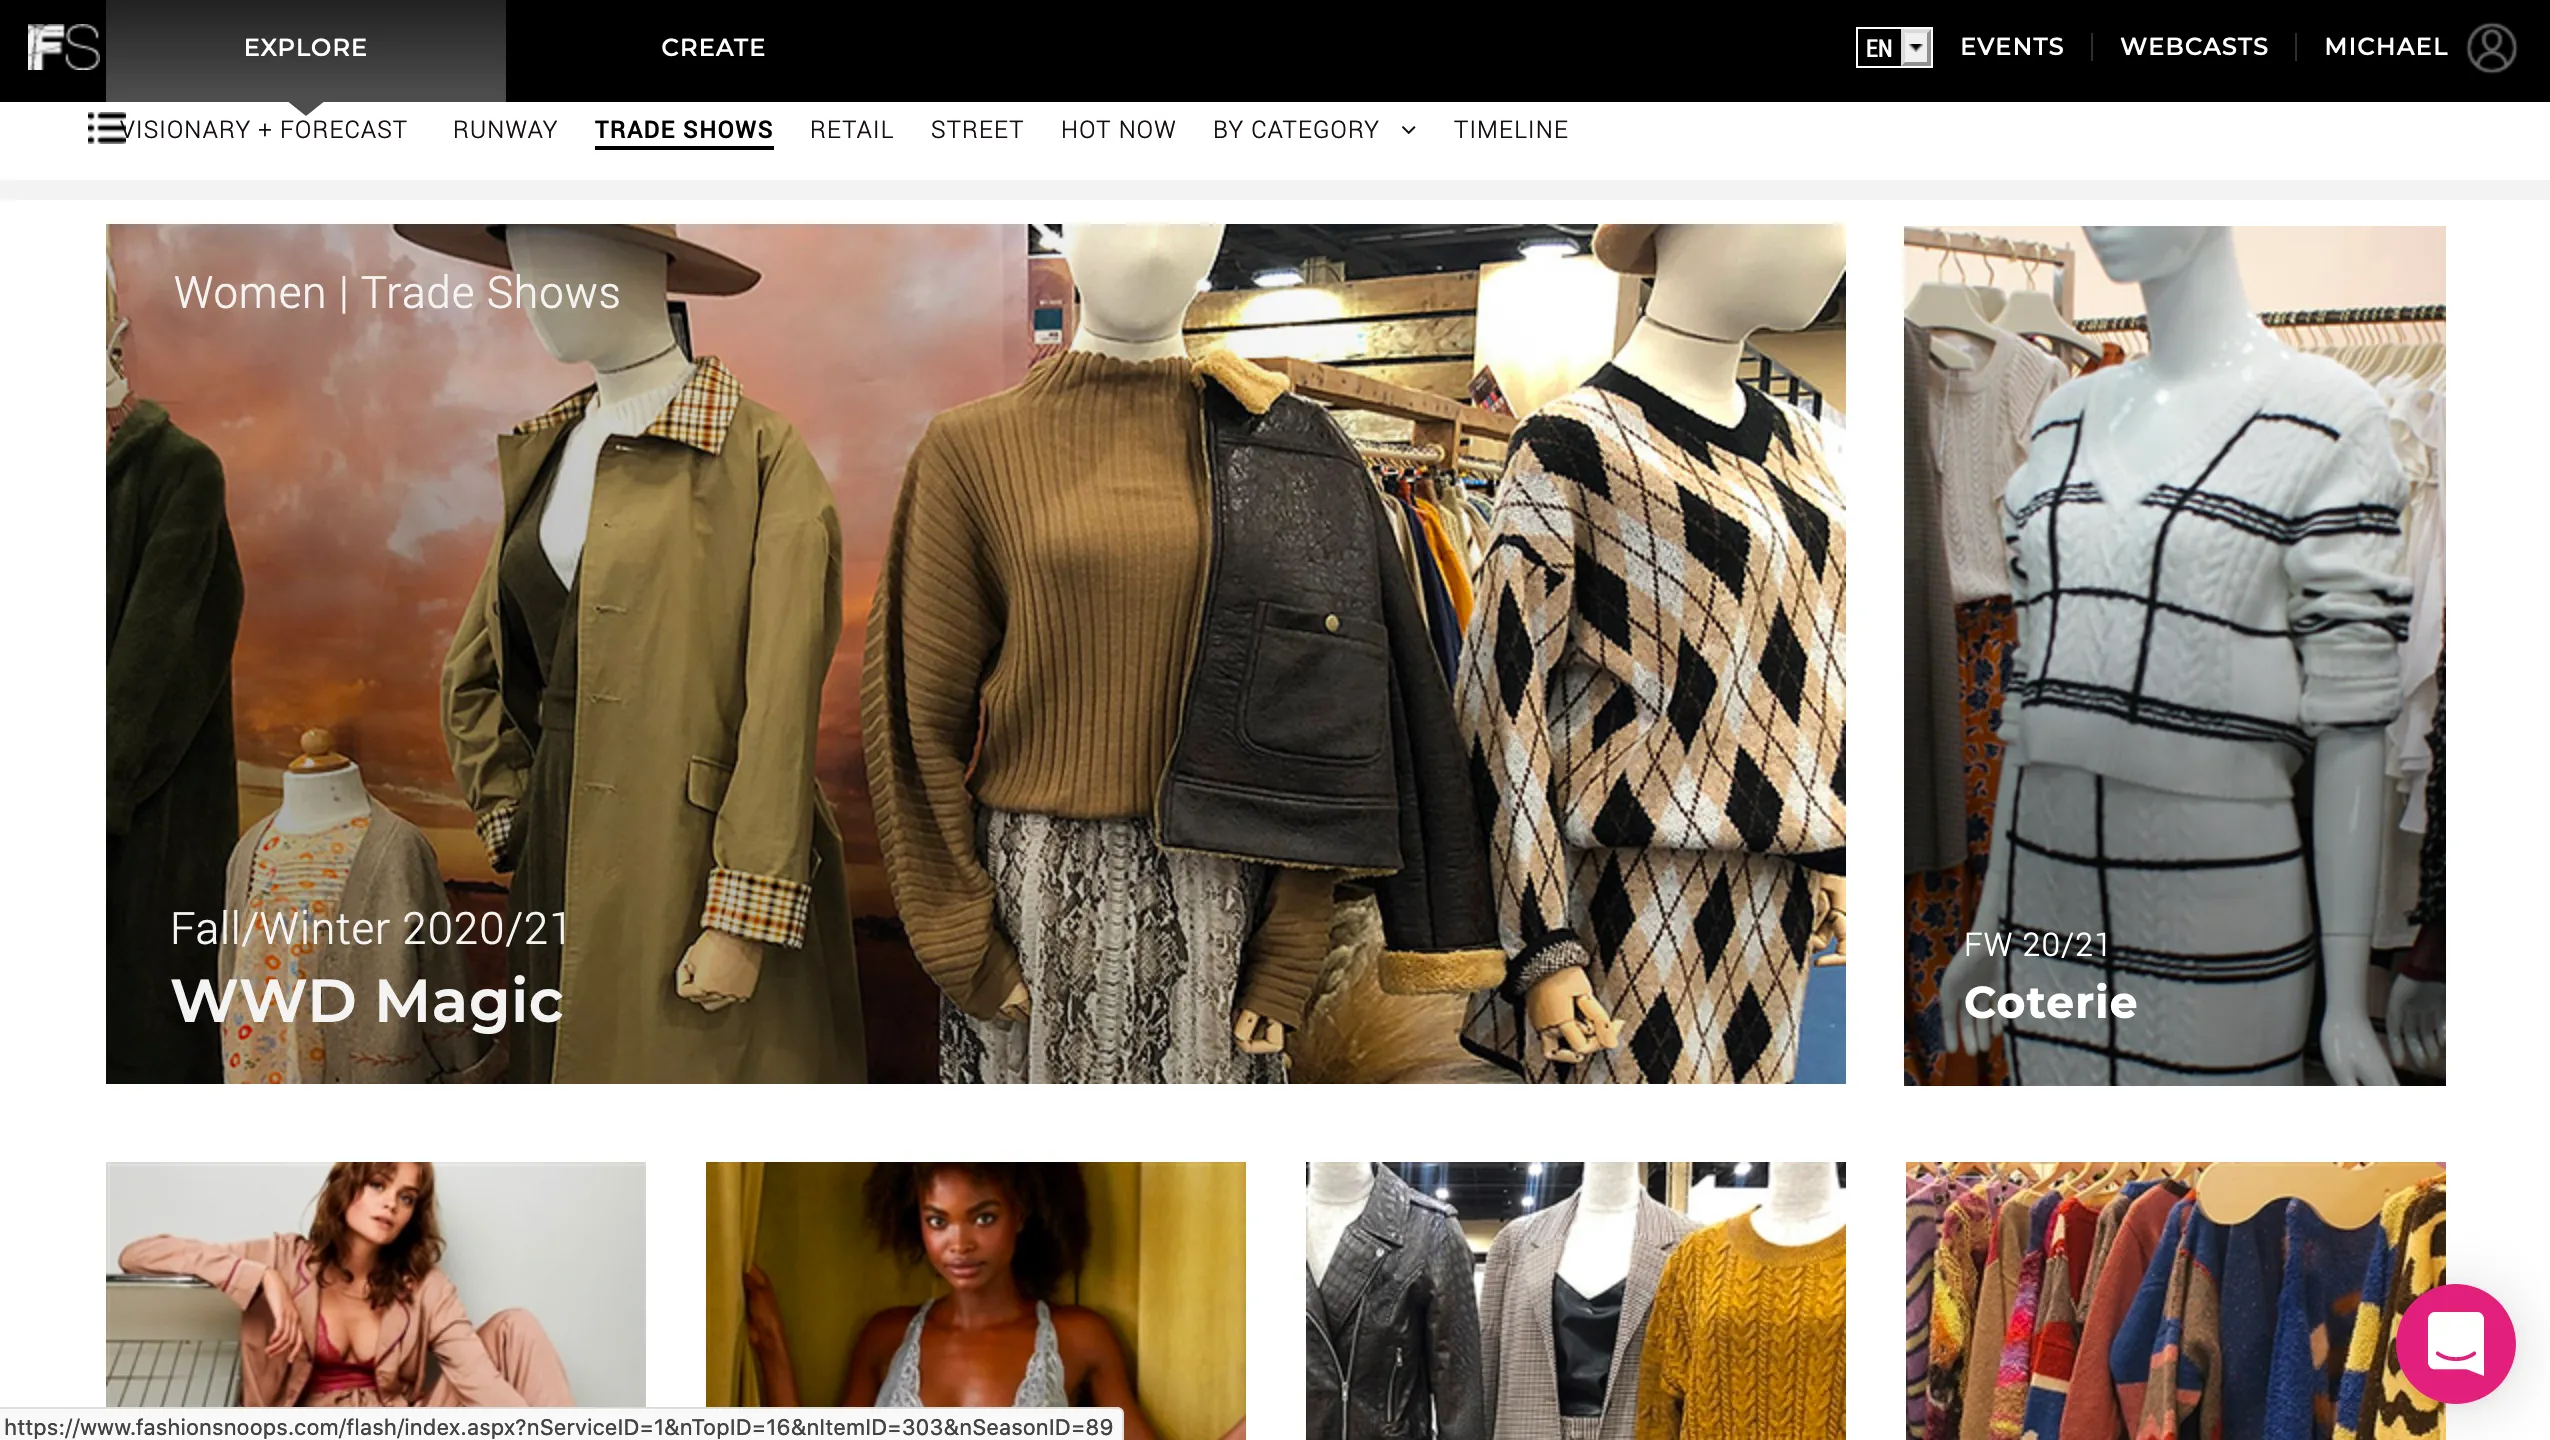Open the Events link
Viewport: 2550px width, 1440px height.
point(2012,47)
